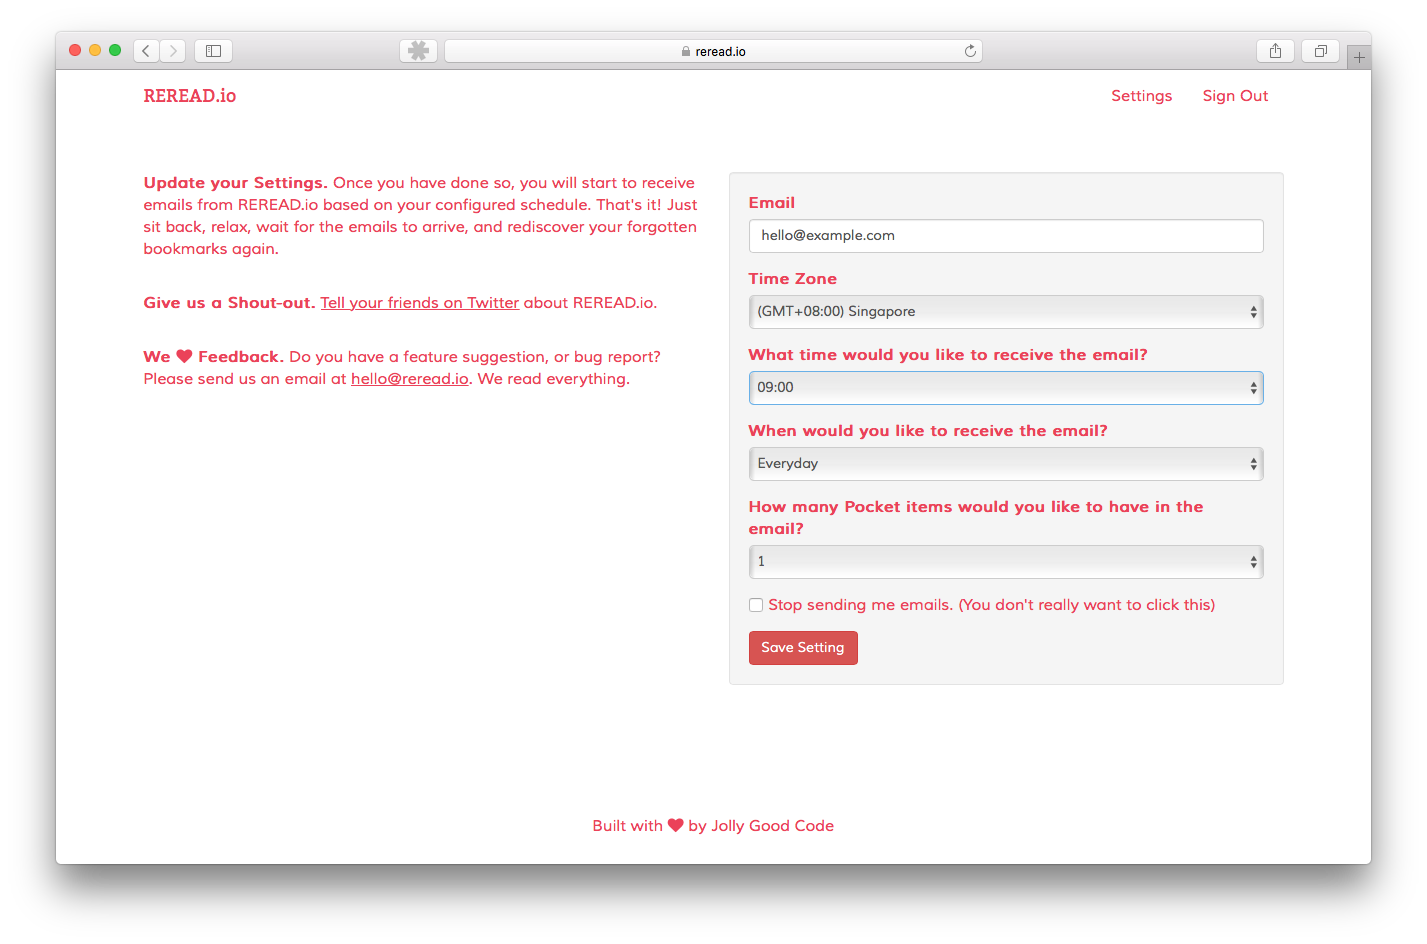Change the number of Pocket items
The height and width of the screenshot is (944, 1427).
[x=1005, y=561]
